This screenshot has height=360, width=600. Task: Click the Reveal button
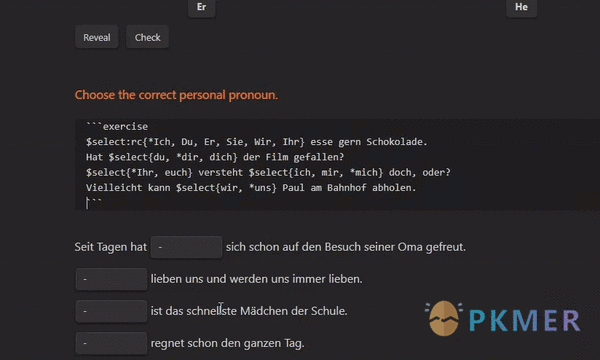click(x=96, y=37)
